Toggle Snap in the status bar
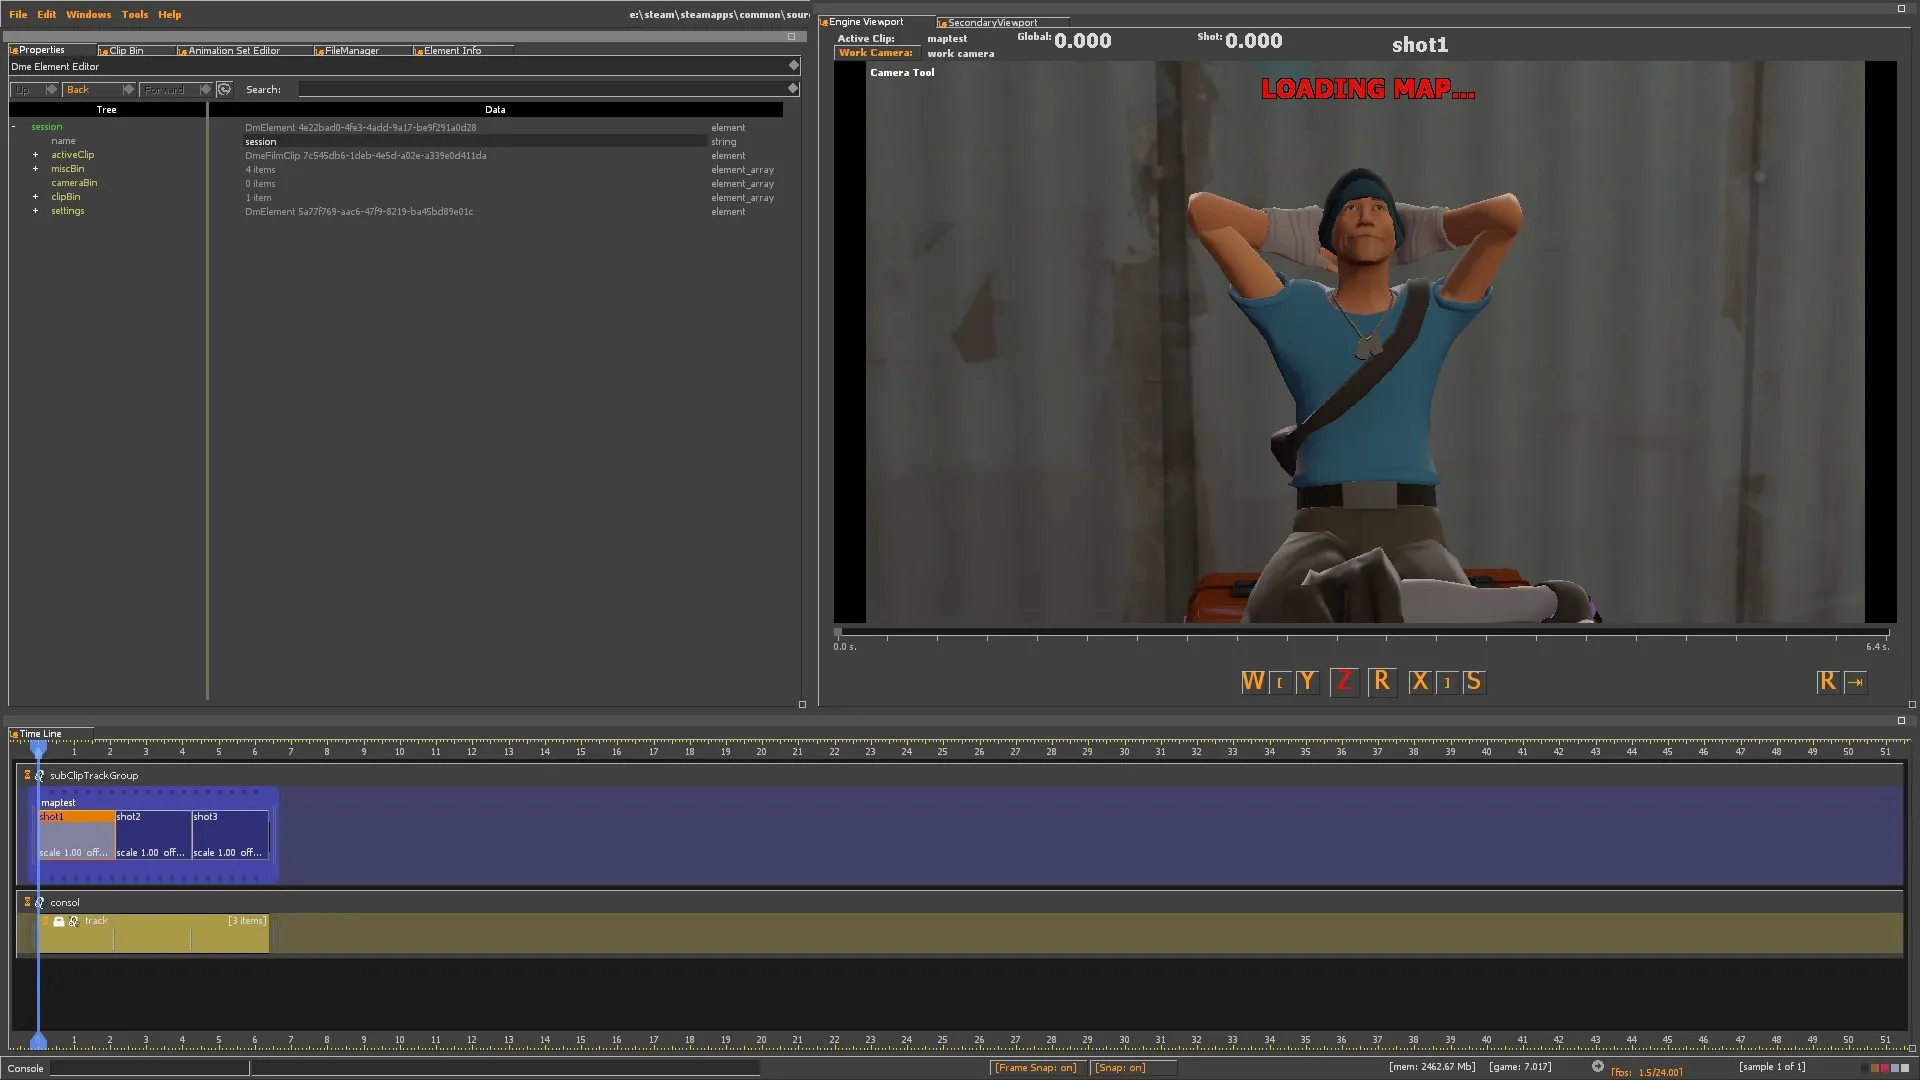 click(1120, 1067)
